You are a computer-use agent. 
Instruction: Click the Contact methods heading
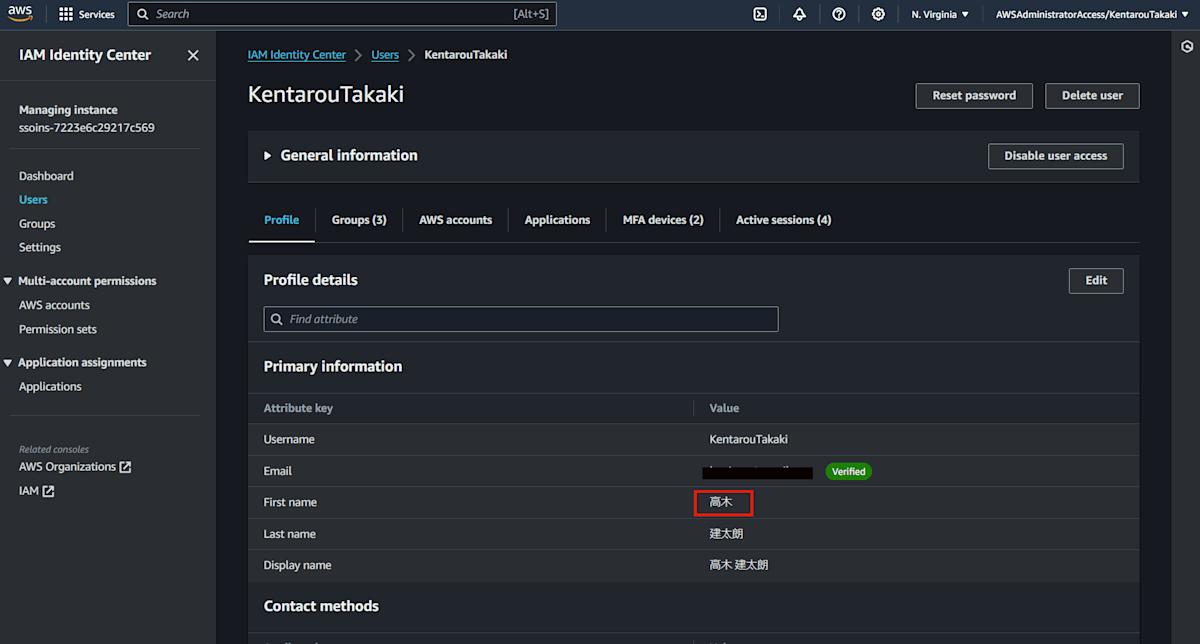[321, 606]
